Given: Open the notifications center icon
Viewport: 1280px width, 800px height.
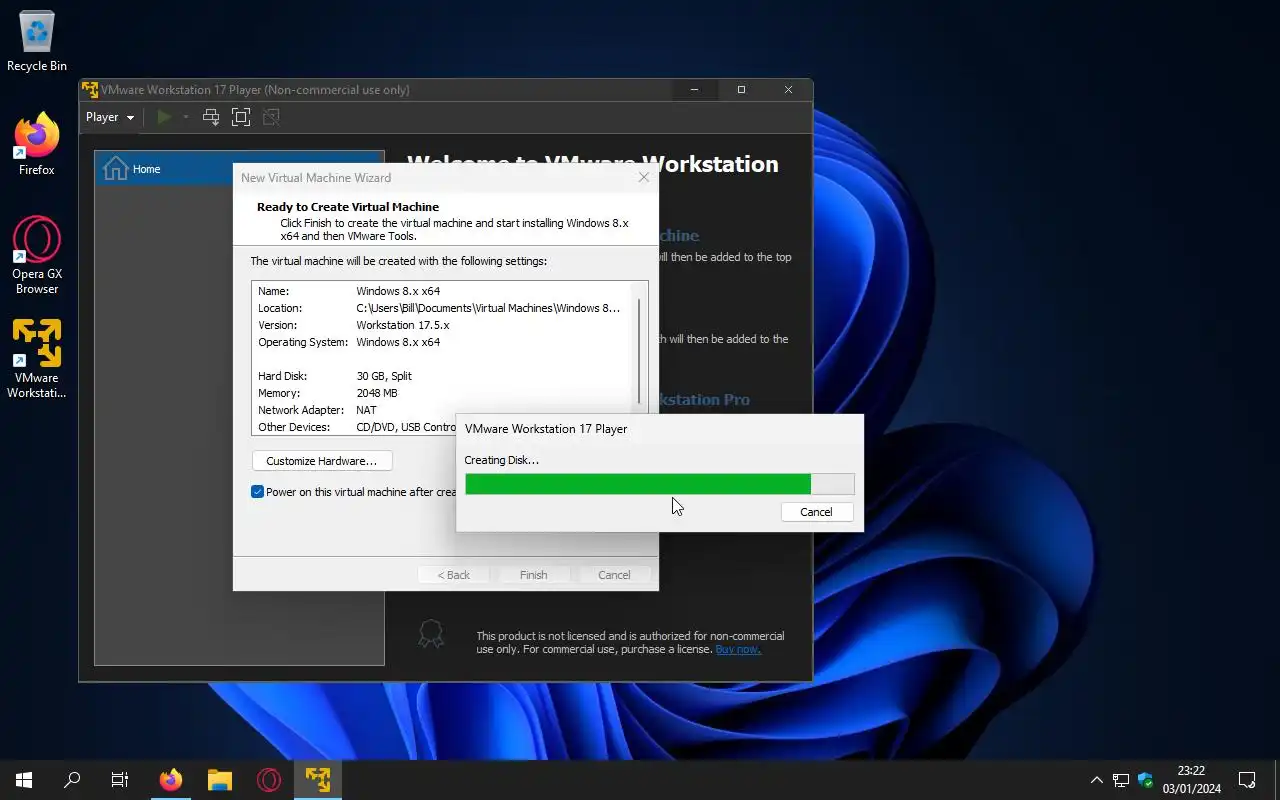Looking at the screenshot, I should pyautogui.click(x=1247, y=780).
